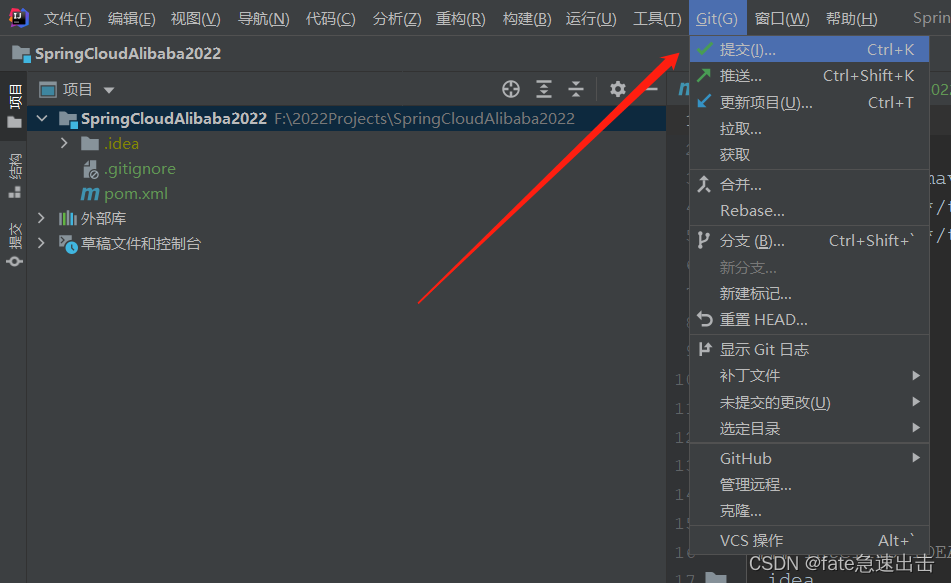Choose 推送... in Git menu
951x583 pixels.
[809, 76]
